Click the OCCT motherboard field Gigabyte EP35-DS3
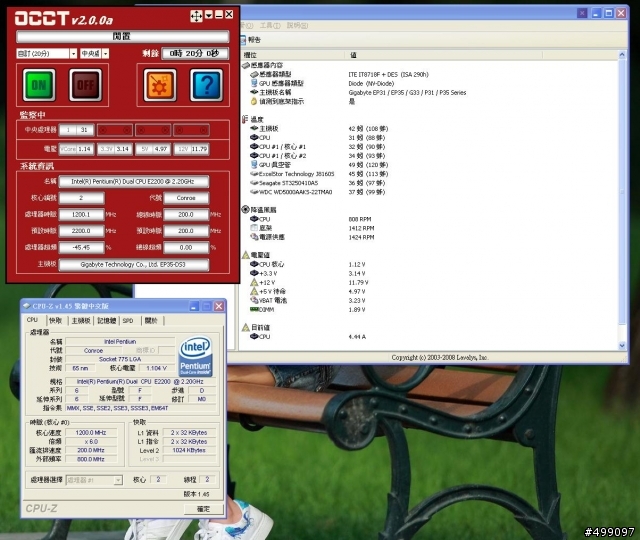 [134, 264]
